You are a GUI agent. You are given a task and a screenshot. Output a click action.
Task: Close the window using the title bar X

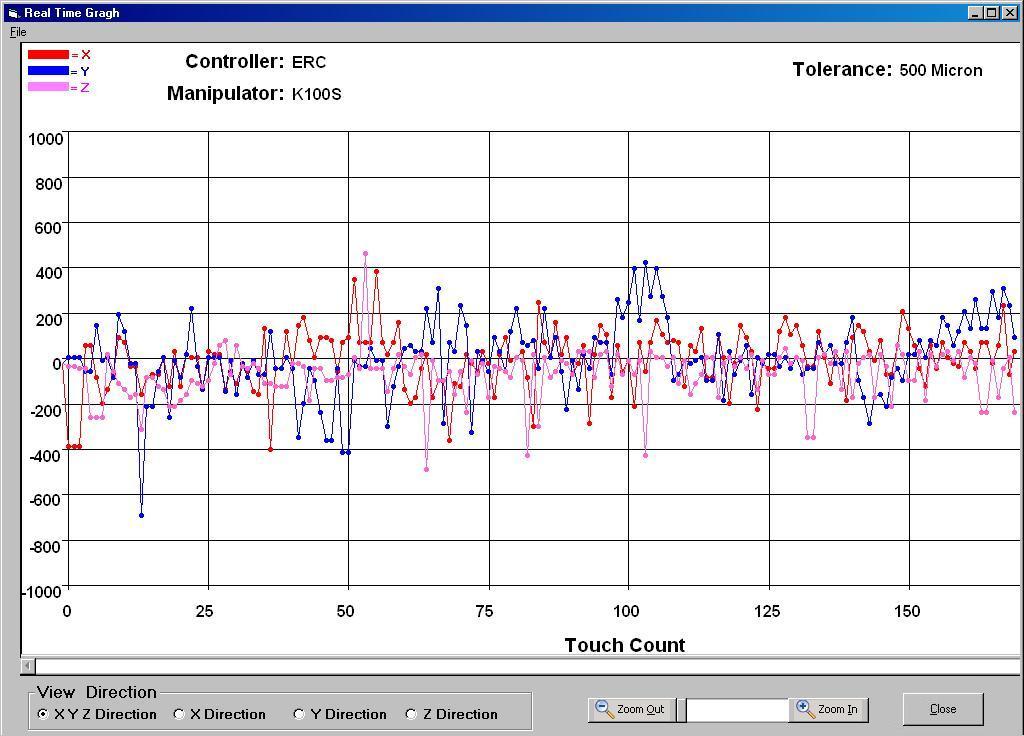click(1008, 13)
